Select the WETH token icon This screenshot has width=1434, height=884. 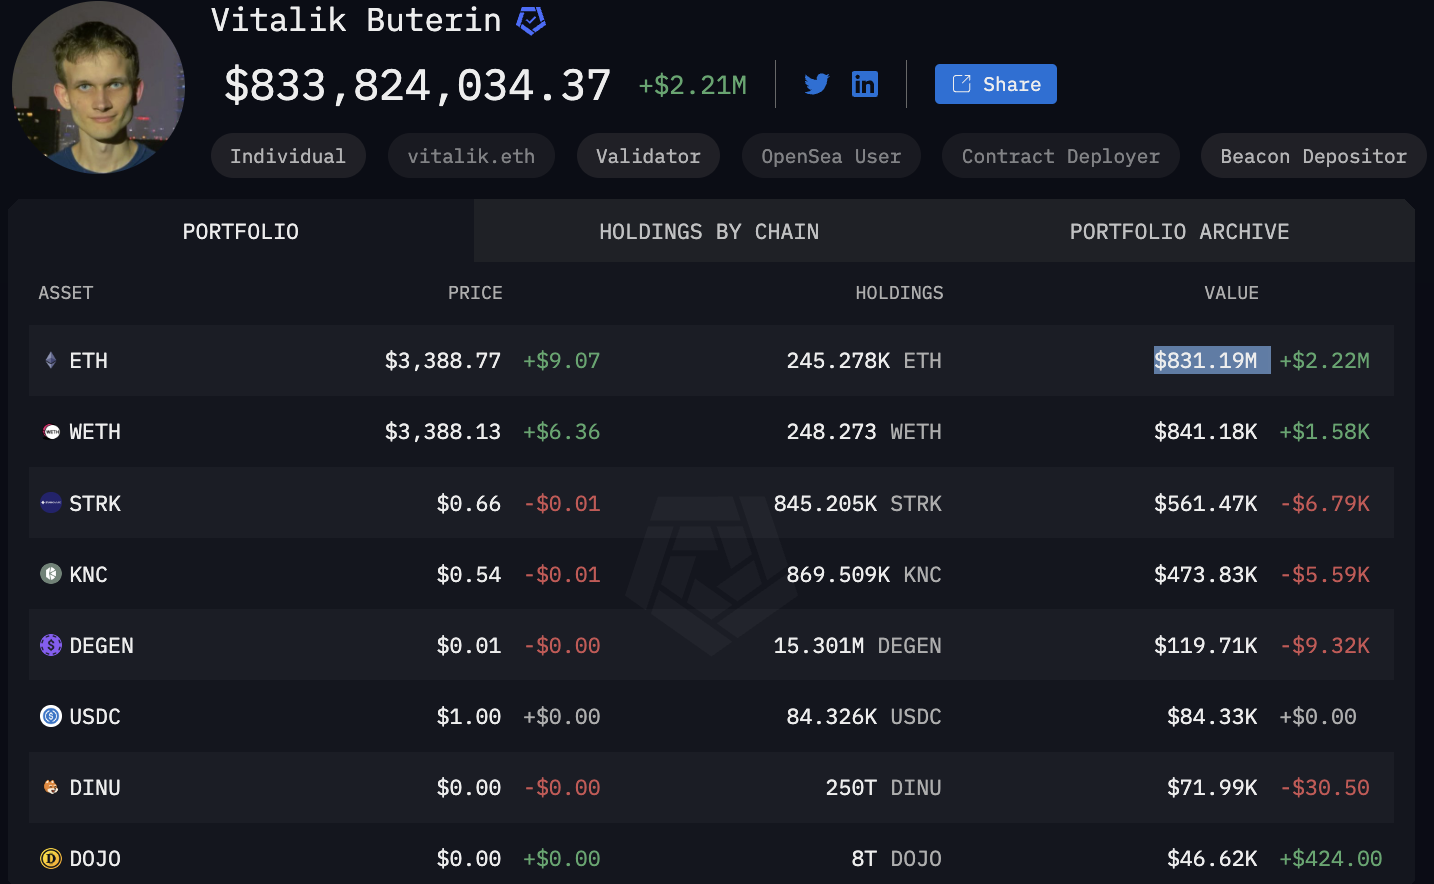[51, 432]
